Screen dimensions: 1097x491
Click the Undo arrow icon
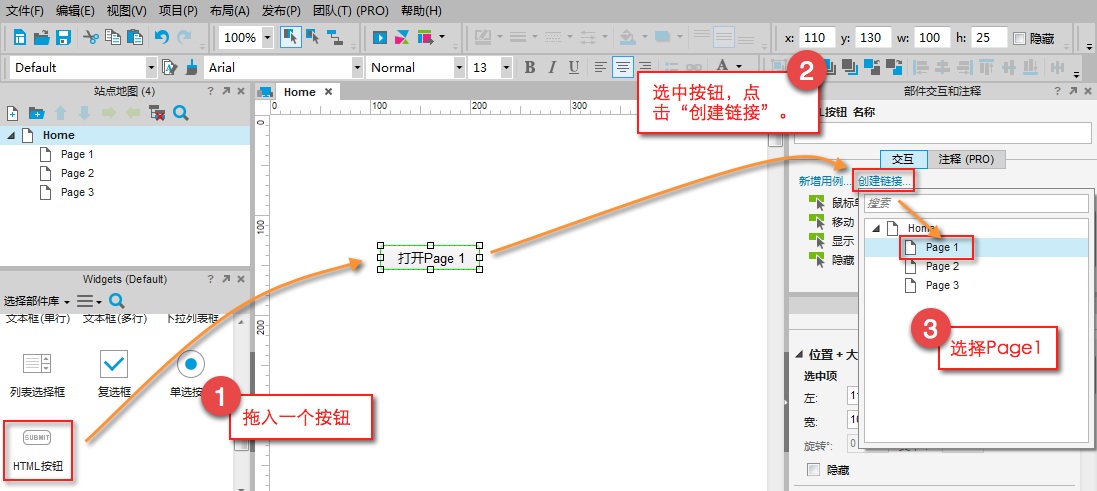click(161, 38)
